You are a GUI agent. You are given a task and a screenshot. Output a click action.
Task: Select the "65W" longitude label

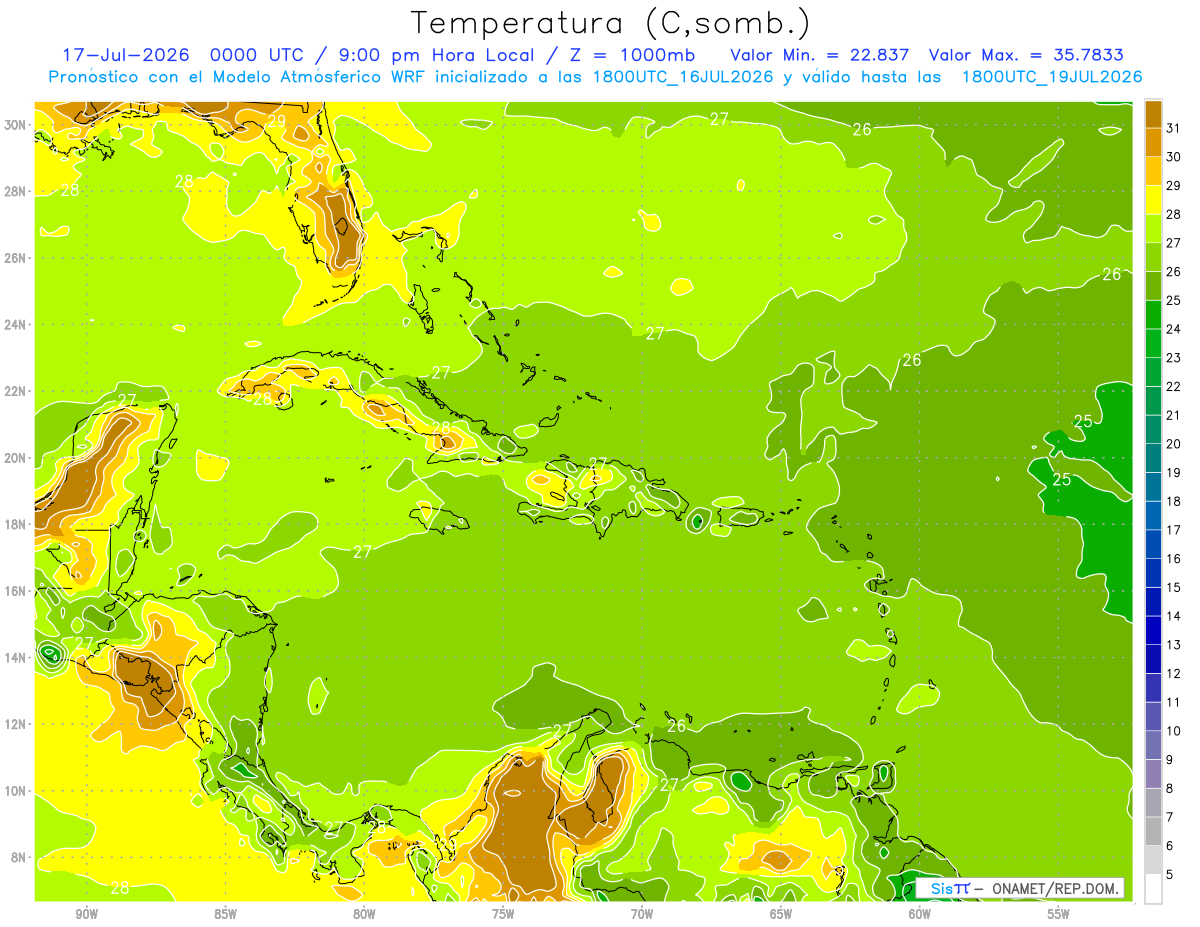click(x=781, y=914)
